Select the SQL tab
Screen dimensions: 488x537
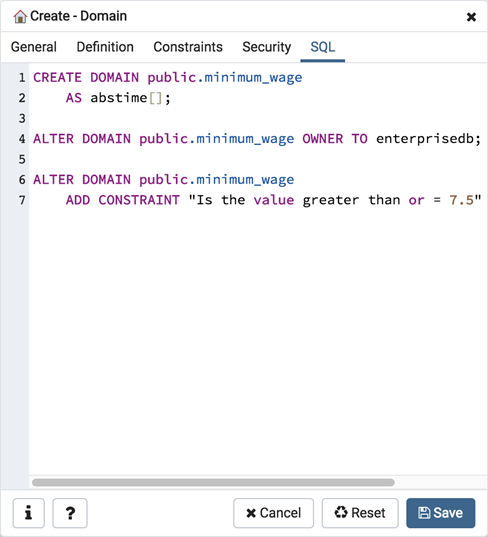(x=323, y=47)
